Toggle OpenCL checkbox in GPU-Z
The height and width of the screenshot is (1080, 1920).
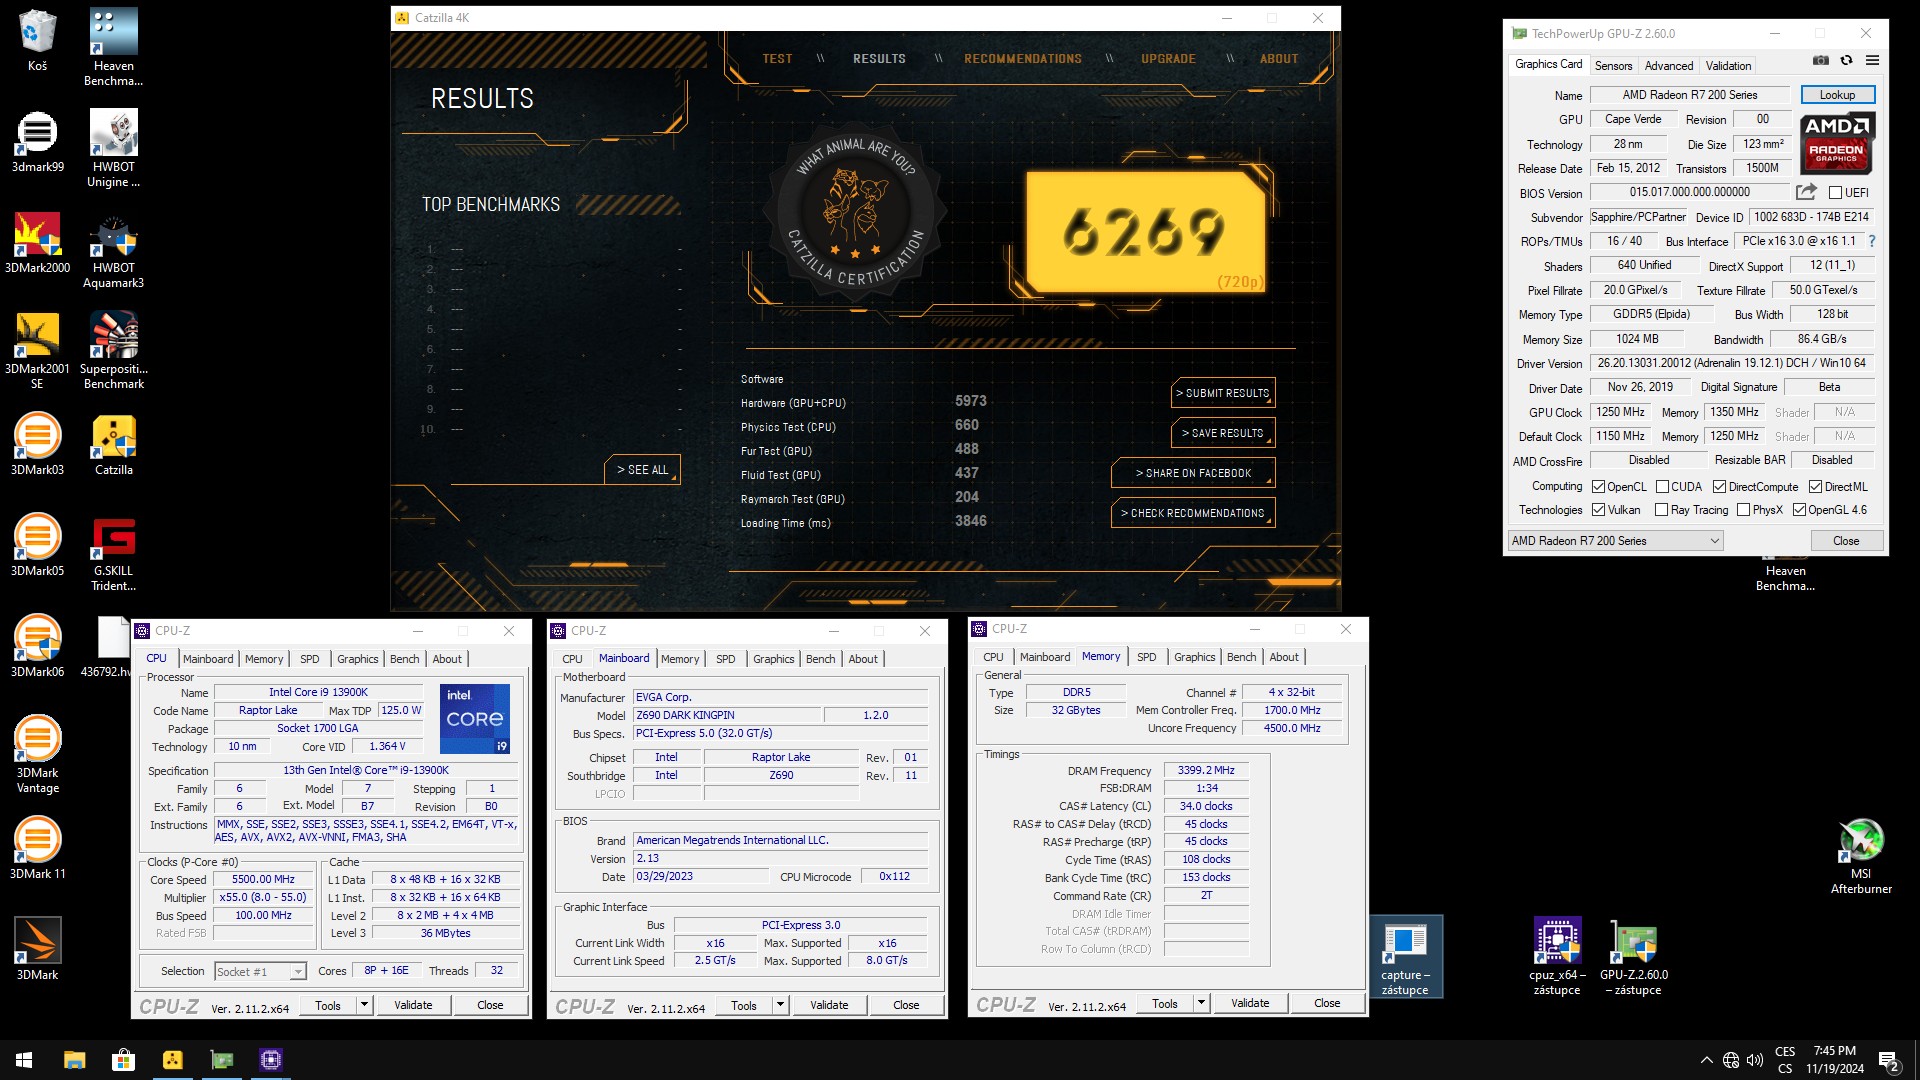pos(1598,487)
